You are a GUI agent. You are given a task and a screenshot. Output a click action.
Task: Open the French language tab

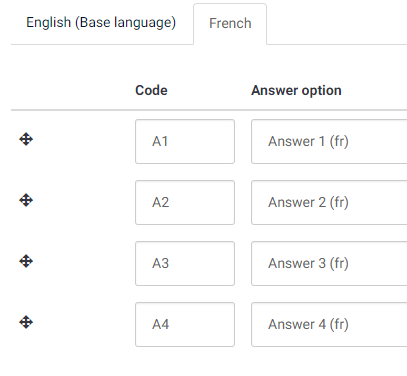point(230,24)
